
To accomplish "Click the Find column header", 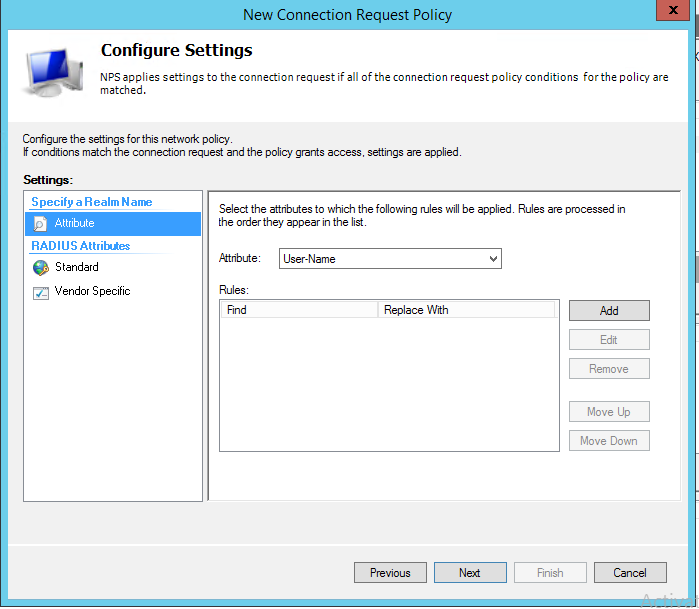I will [x=298, y=310].
